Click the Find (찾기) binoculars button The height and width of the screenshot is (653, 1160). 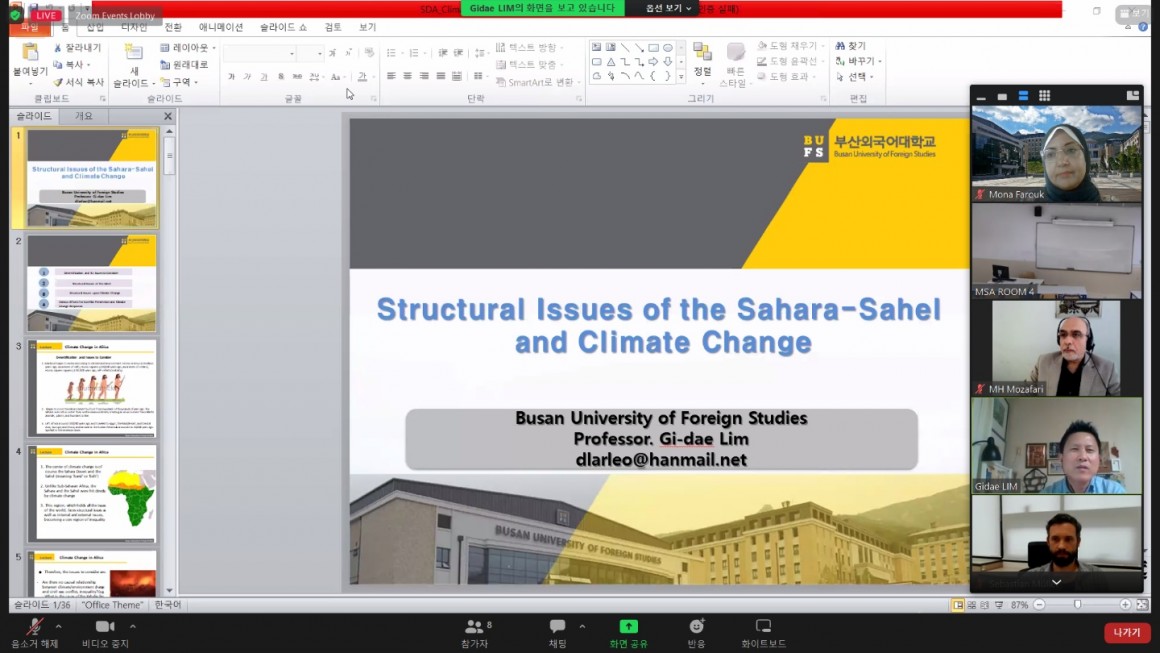tap(851, 46)
